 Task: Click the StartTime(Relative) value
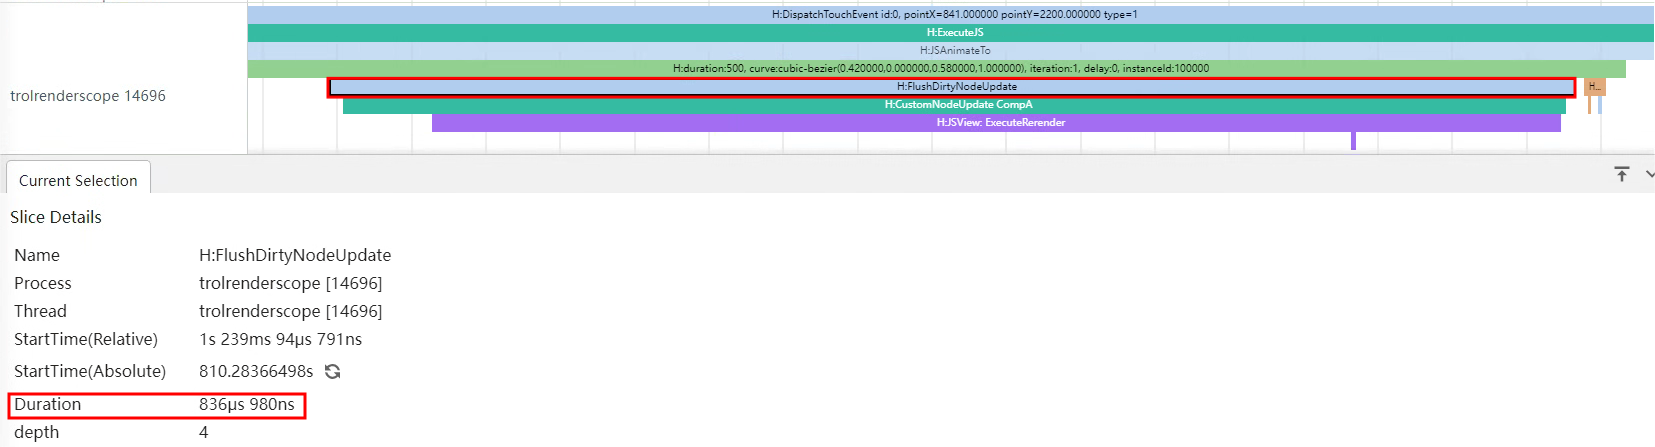click(280, 339)
